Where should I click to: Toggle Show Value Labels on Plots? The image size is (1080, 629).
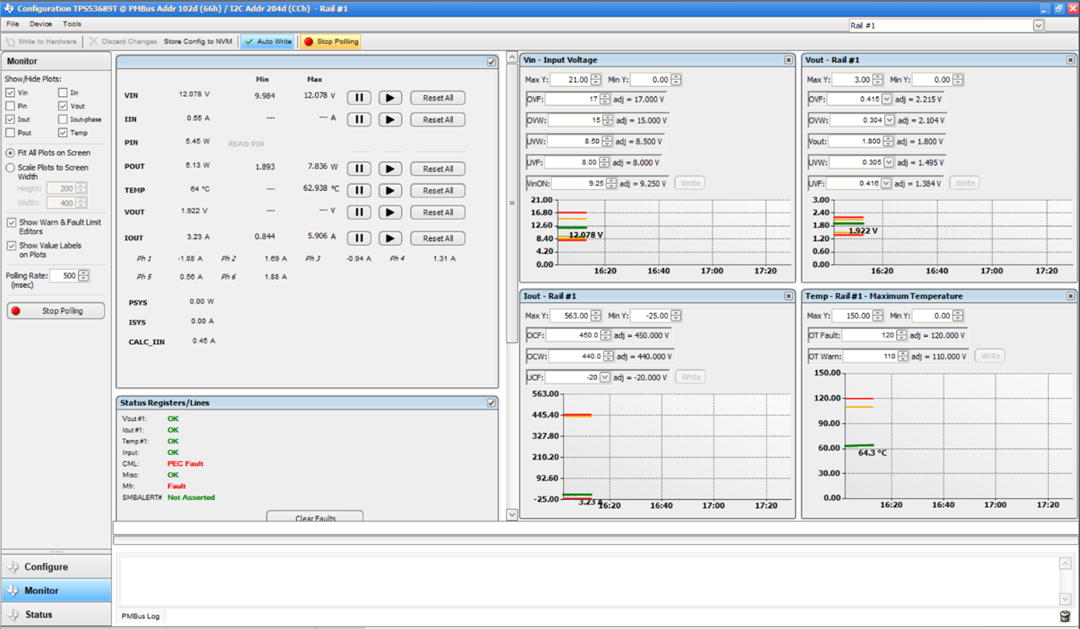(12, 246)
